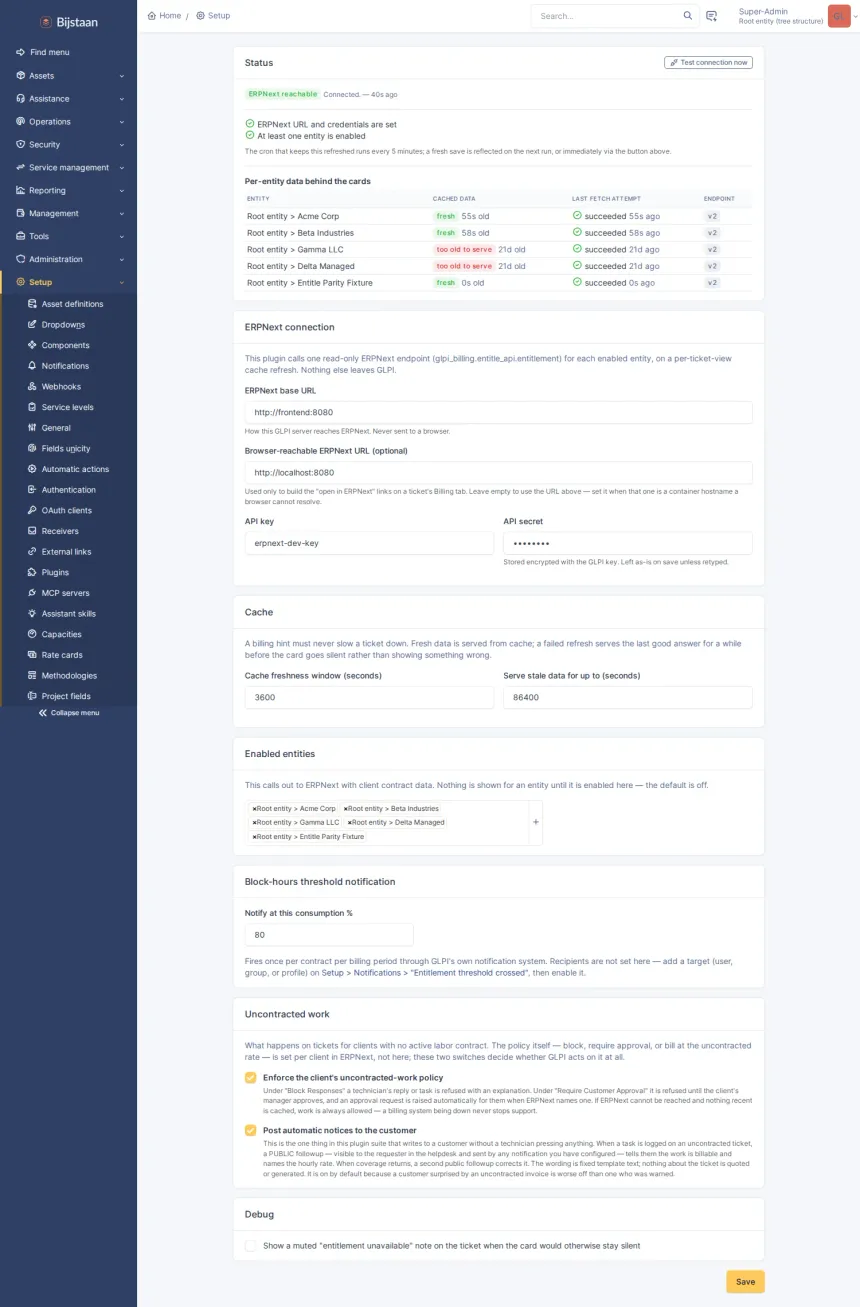Click the Browser-reachable ERPNext URL field
This screenshot has width=860, height=1307.
click(x=499, y=472)
